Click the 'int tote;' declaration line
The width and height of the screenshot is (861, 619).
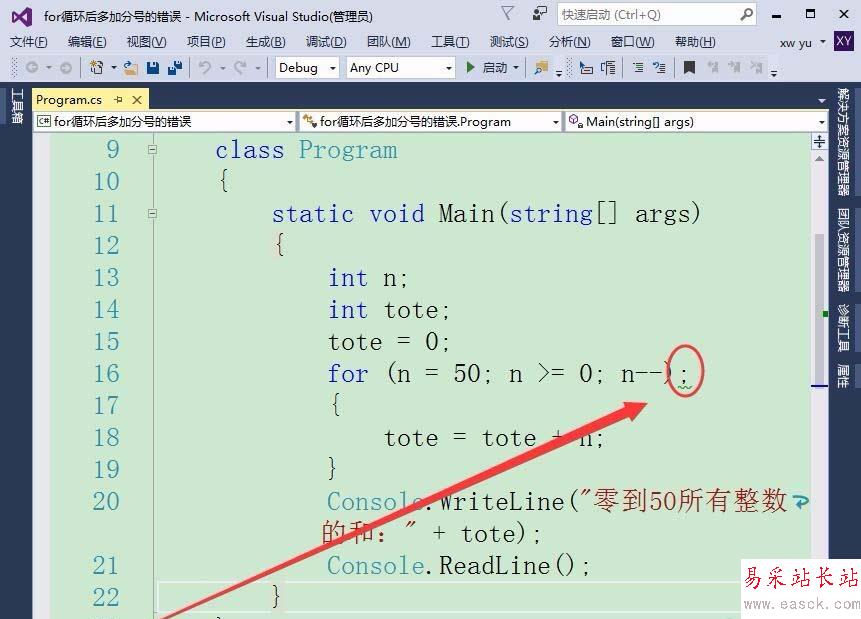click(x=389, y=310)
